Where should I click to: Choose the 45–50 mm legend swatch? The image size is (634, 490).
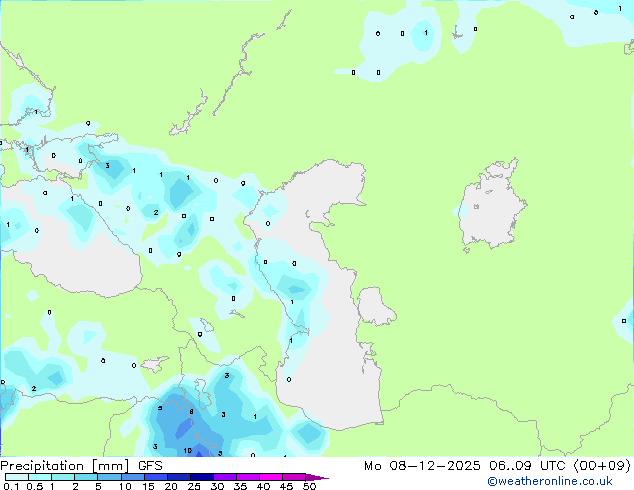[294, 477]
